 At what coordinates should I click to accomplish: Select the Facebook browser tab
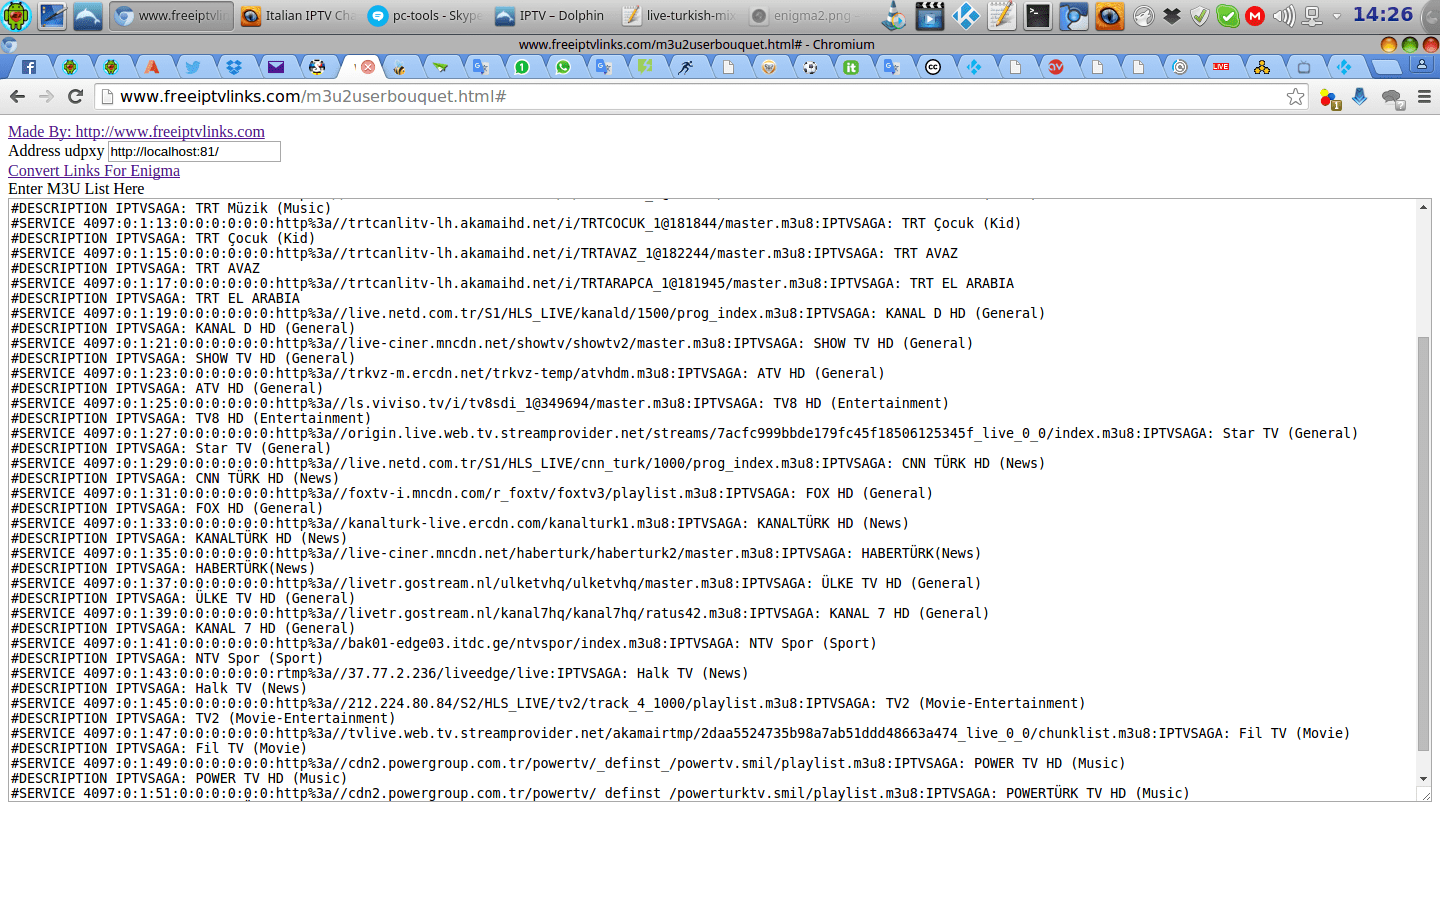(29, 67)
